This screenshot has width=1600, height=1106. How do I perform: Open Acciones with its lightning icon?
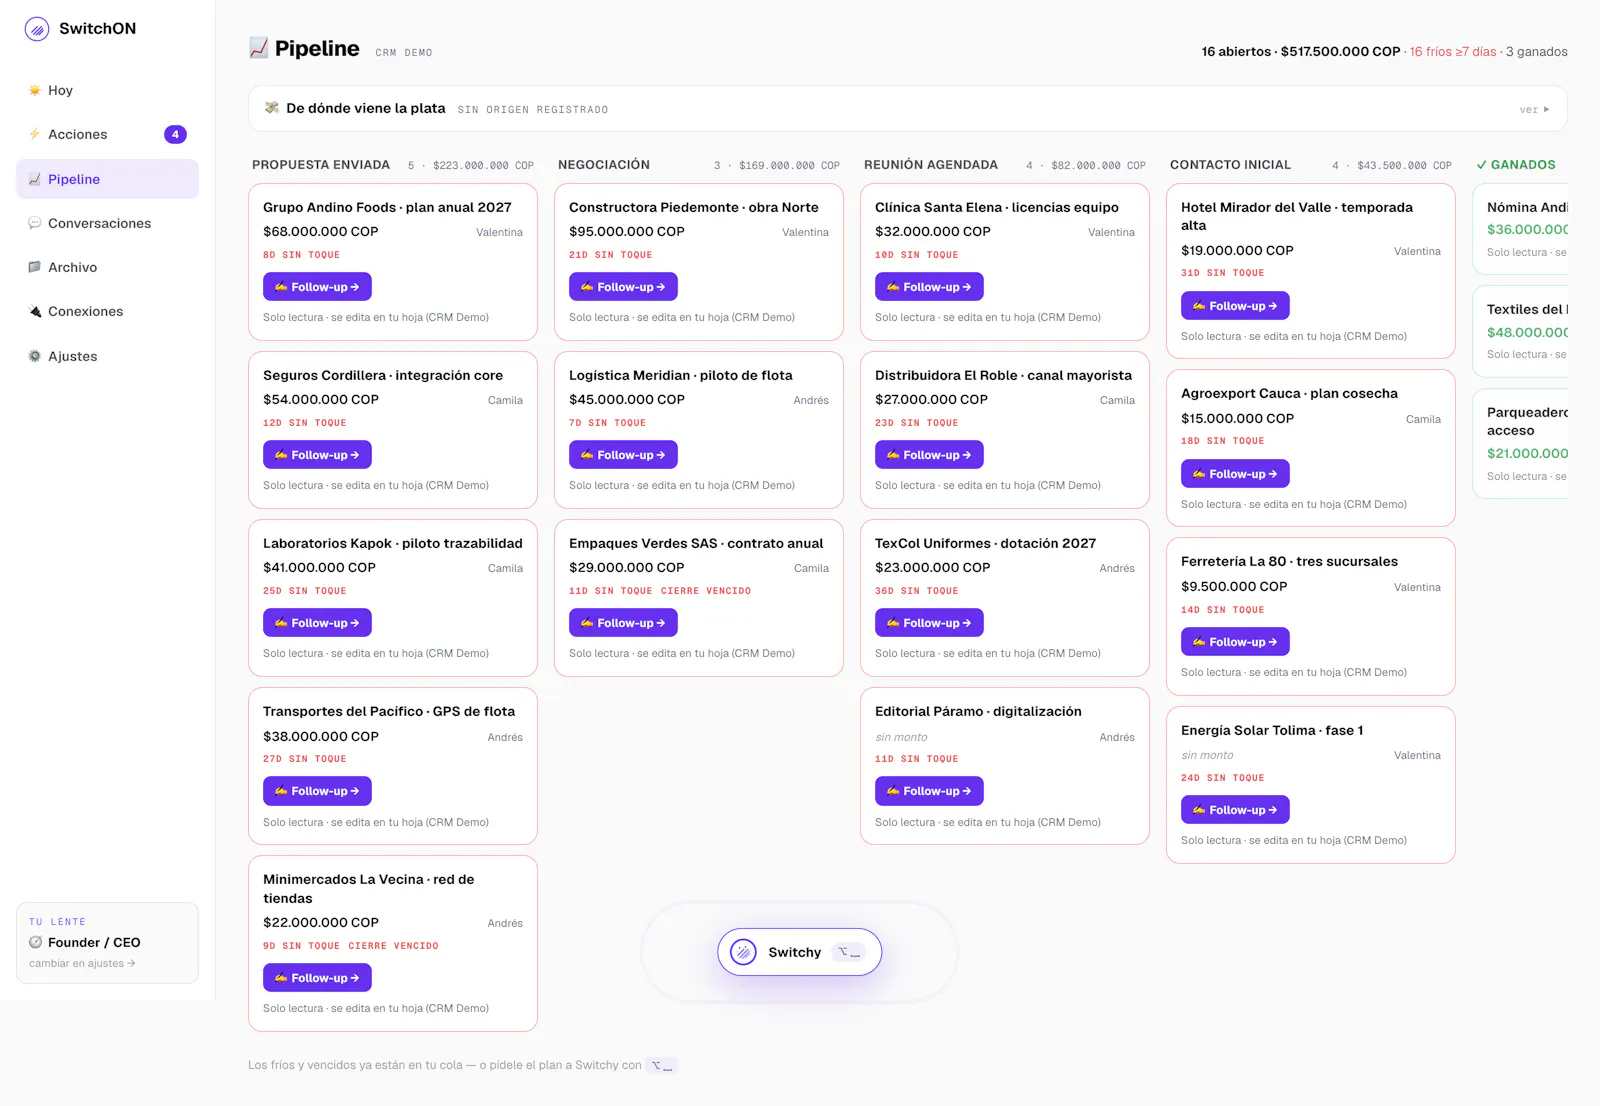point(35,134)
